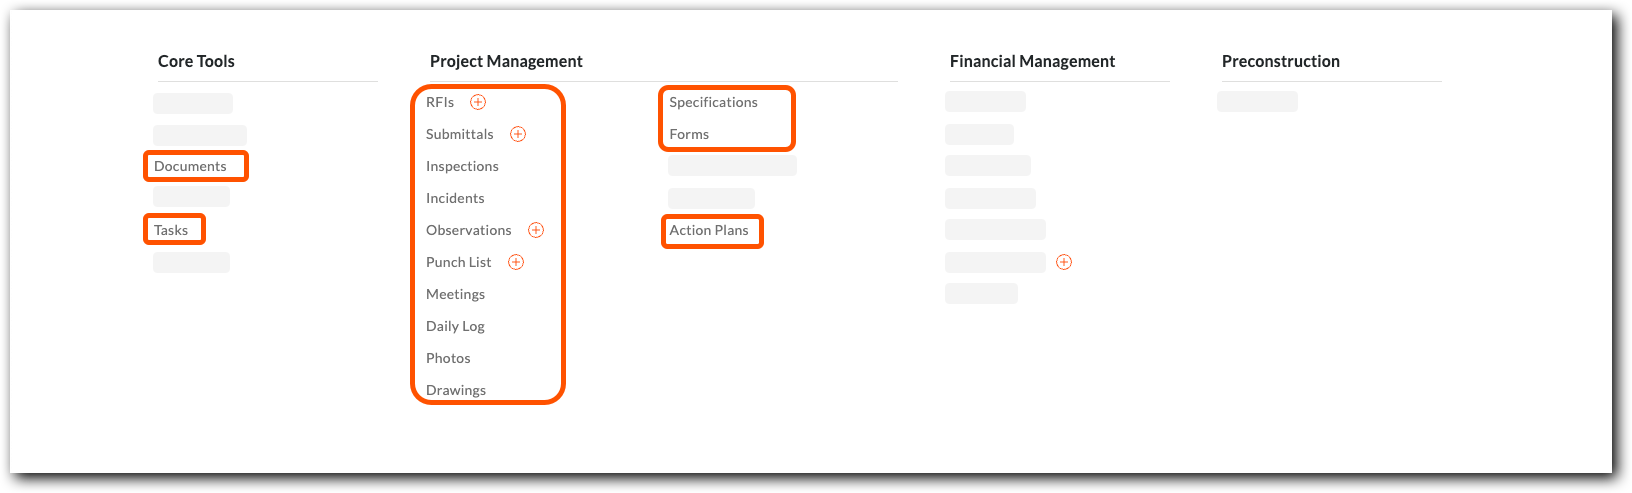This screenshot has height=493, width=1632.
Task: Click the plus icon beside Submittals
Action: click(x=518, y=134)
